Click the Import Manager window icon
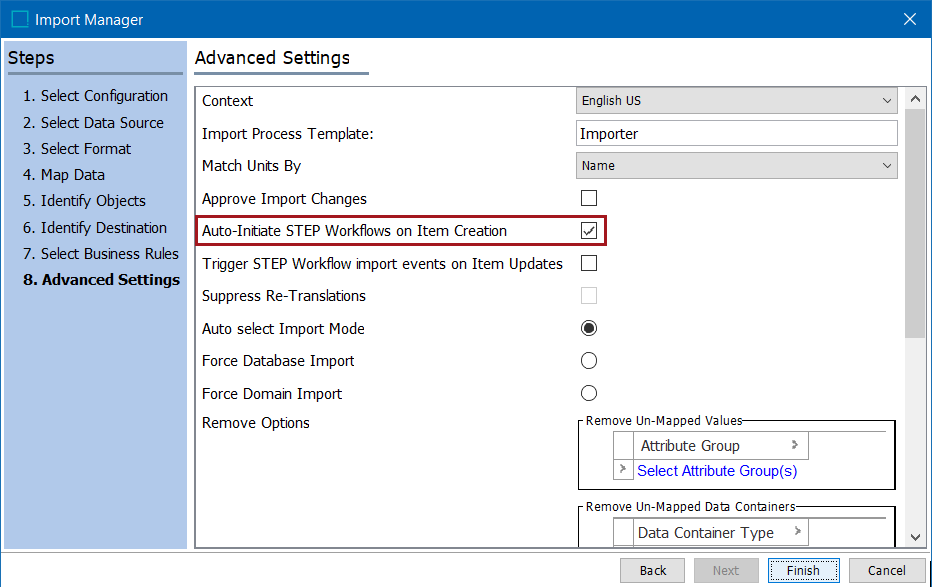The width and height of the screenshot is (932, 587). tap(20, 20)
